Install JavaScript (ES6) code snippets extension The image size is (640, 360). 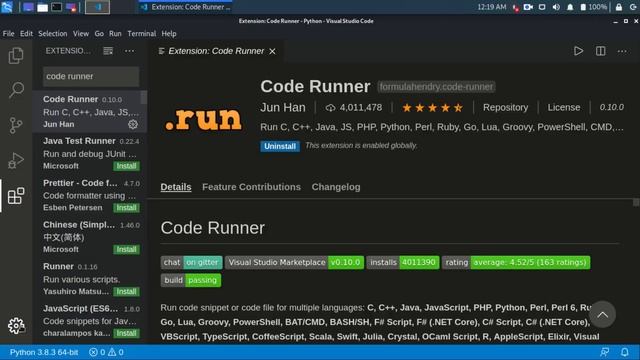pyautogui.click(x=127, y=333)
